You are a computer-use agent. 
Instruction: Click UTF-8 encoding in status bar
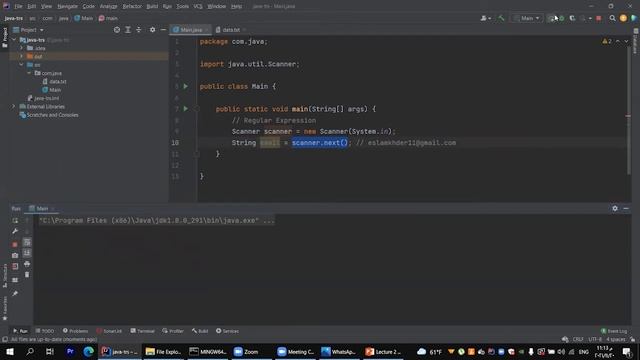595,340
